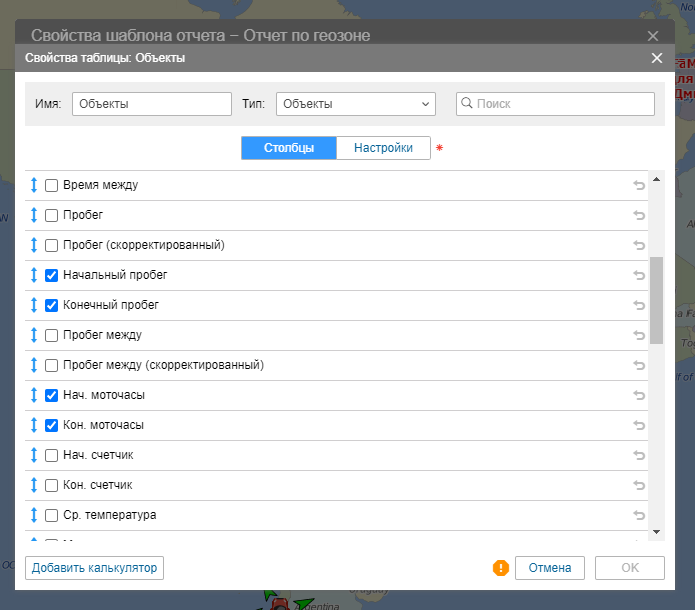This screenshot has width=695, height=610.
Task: Click the scrollbar up arrow in column list
Action: [657, 180]
